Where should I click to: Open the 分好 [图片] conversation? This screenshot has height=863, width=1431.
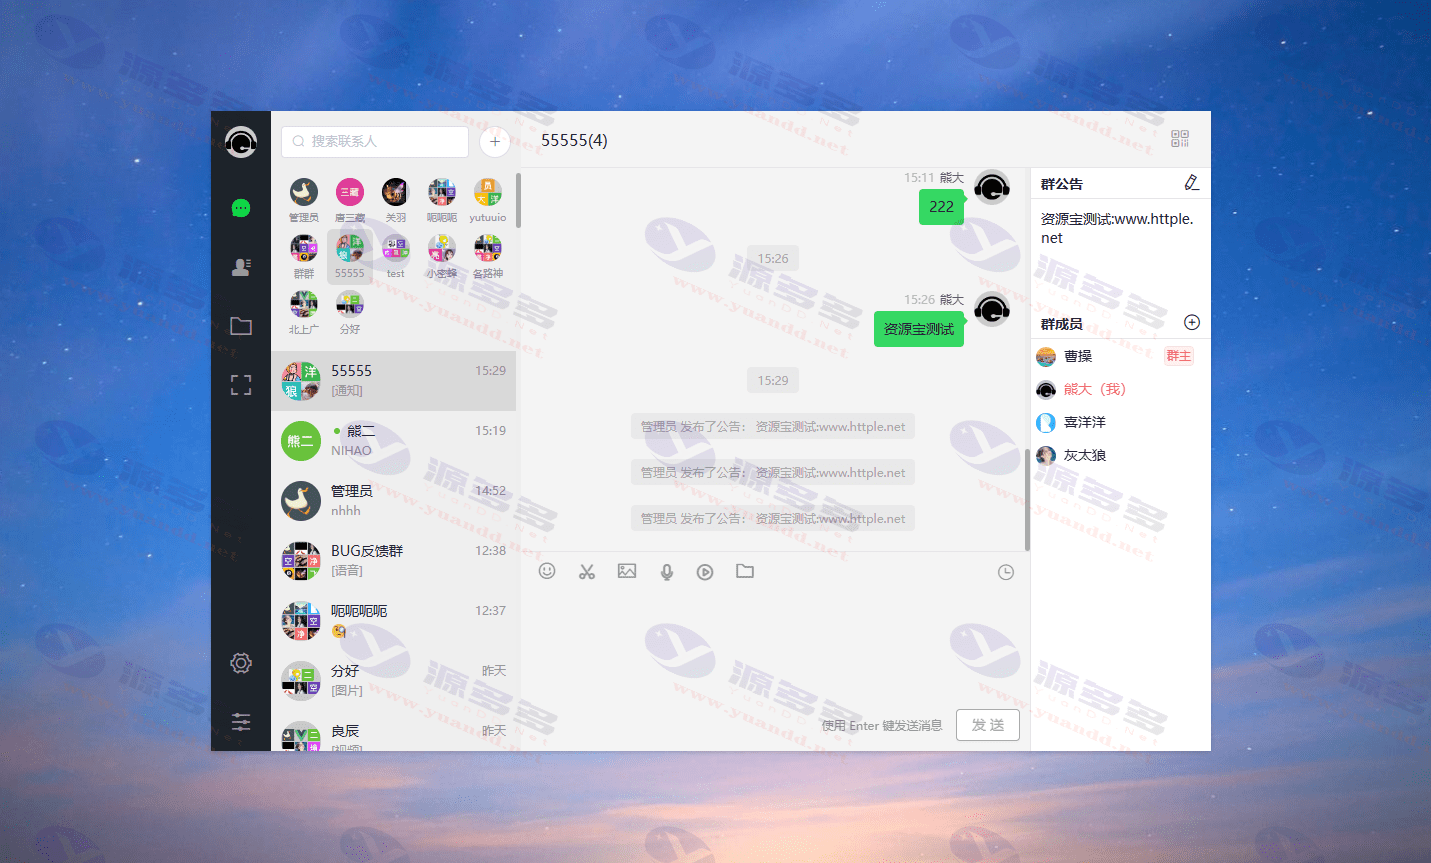[x=393, y=681]
